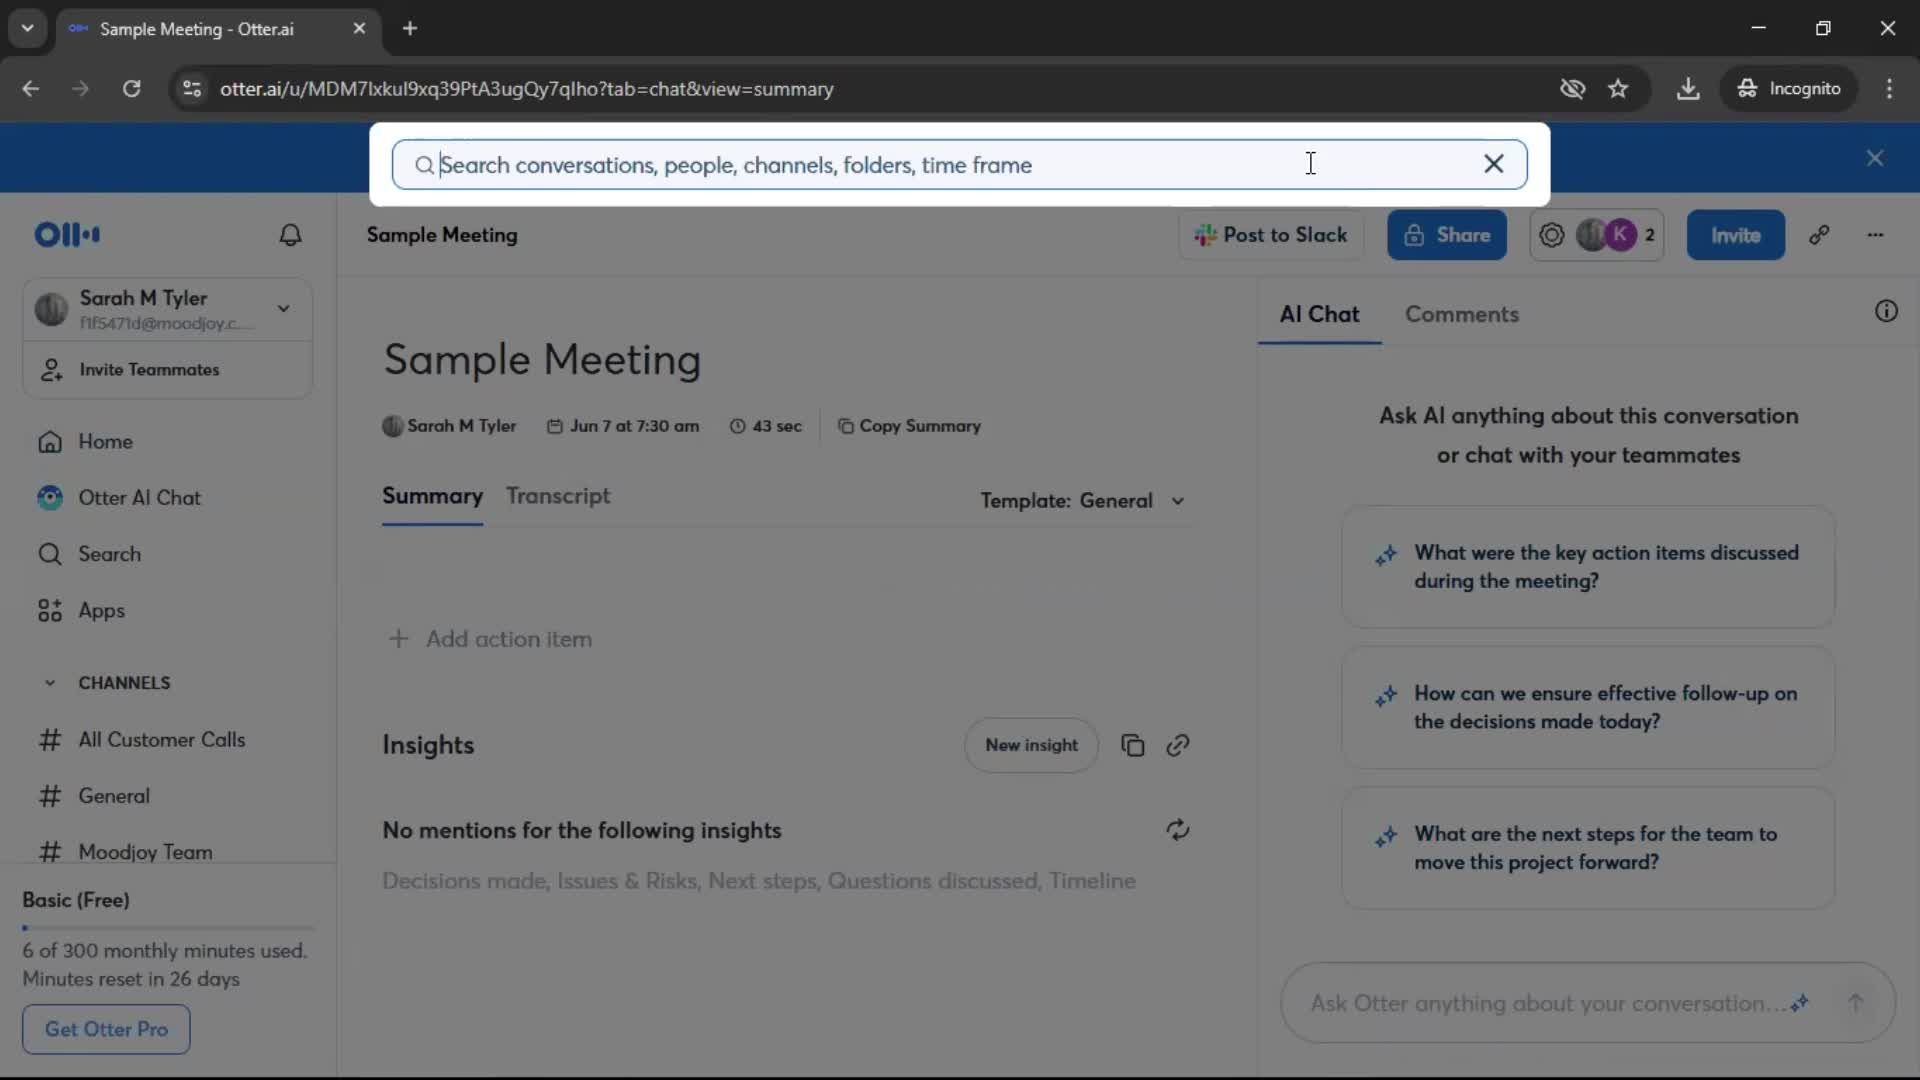Clear the search box with the X icon
The width and height of the screenshot is (1920, 1080).
click(1493, 164)
